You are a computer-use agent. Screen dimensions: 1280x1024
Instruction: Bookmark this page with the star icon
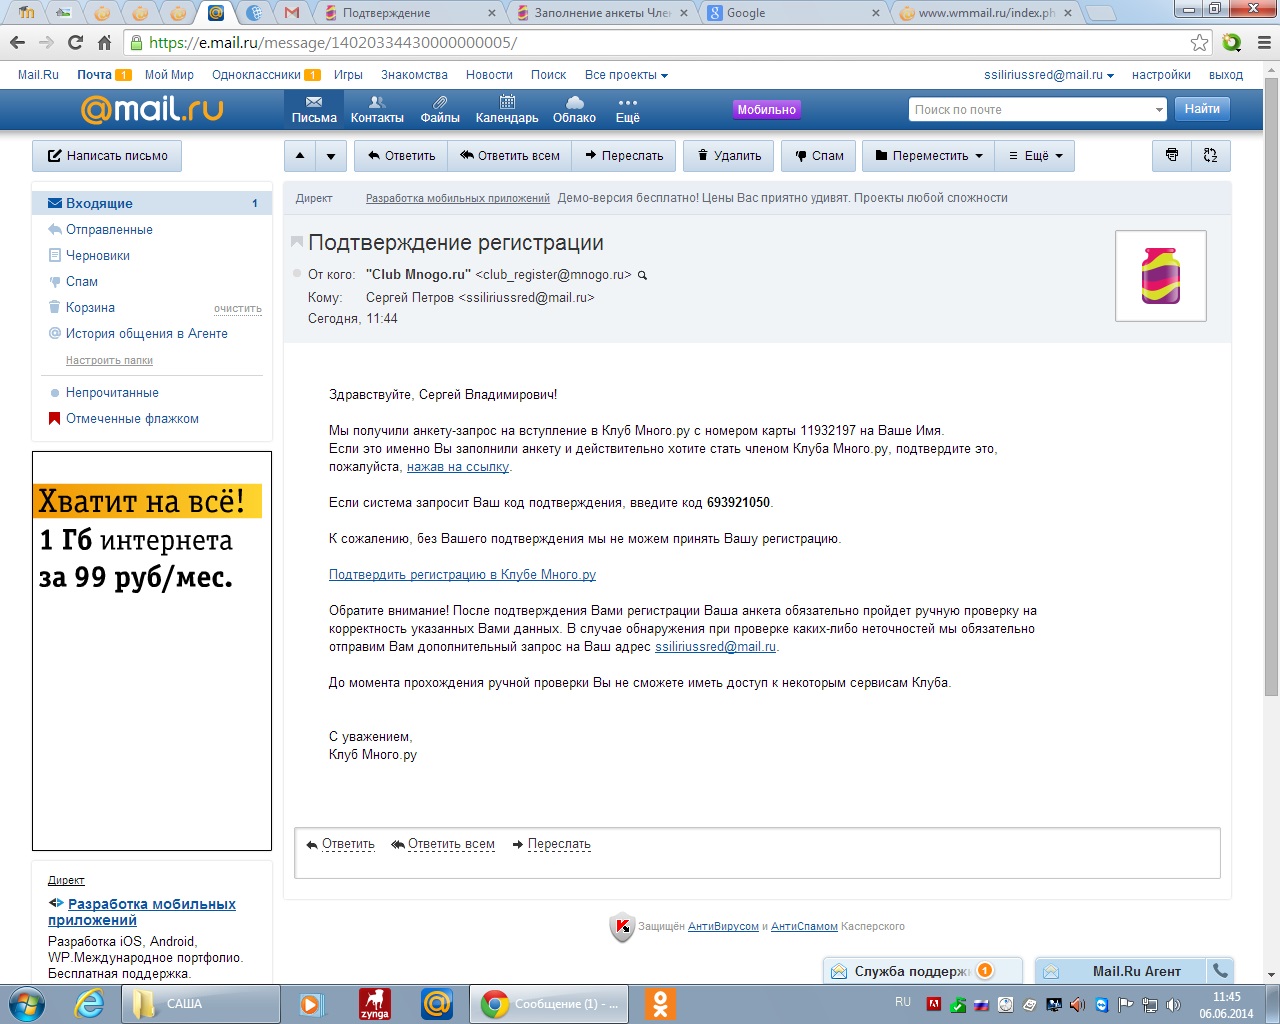(x=1199, y=42)
